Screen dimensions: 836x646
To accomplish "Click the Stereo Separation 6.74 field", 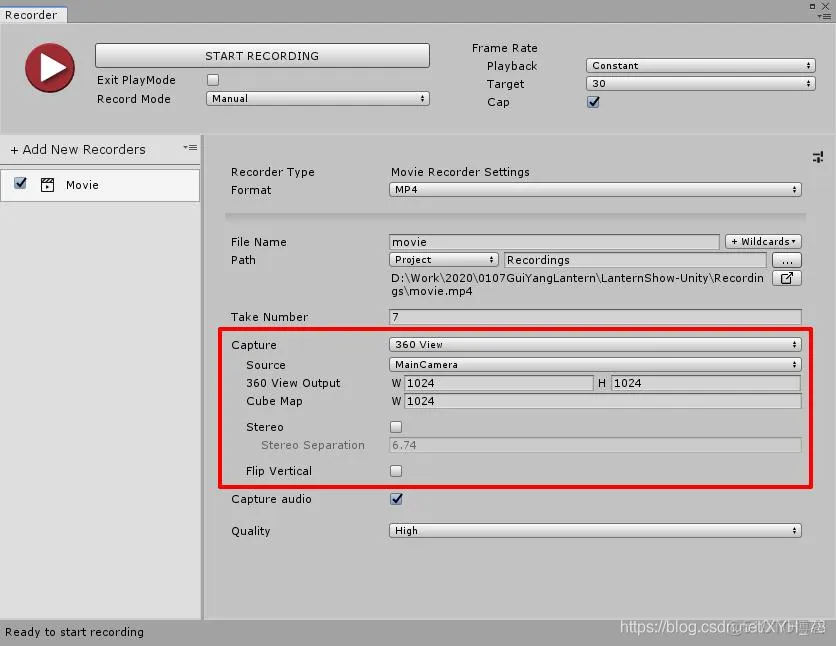I will point(595,445).
